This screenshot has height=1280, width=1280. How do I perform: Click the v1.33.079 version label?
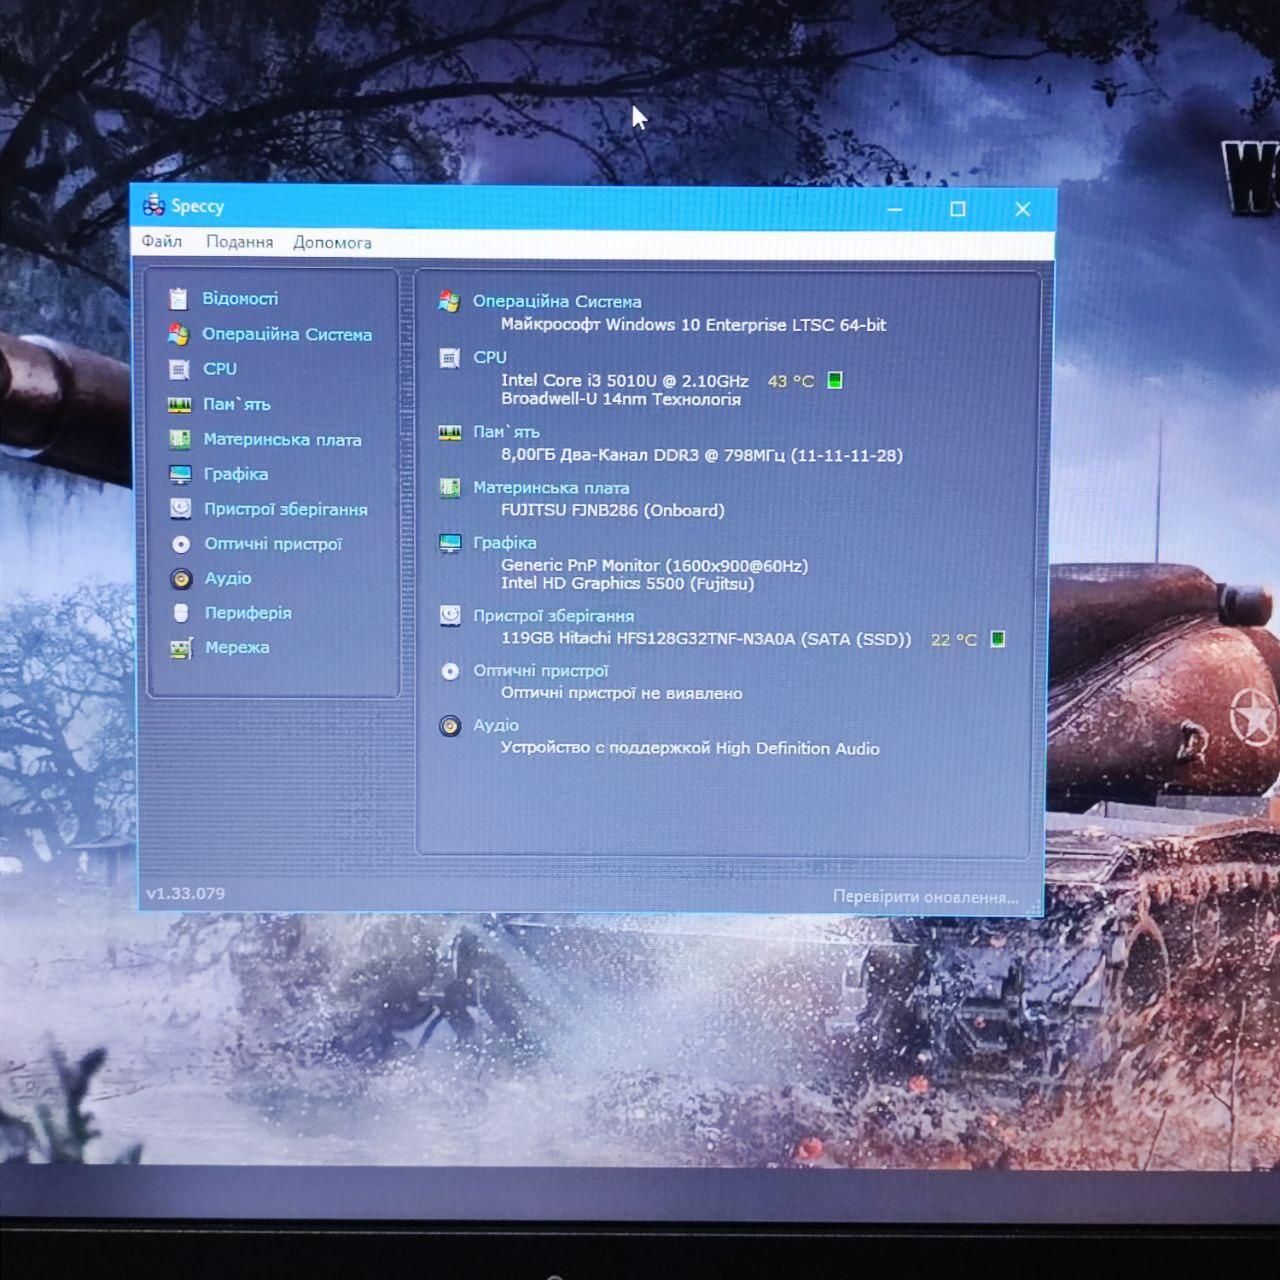[x=186, y=894]
